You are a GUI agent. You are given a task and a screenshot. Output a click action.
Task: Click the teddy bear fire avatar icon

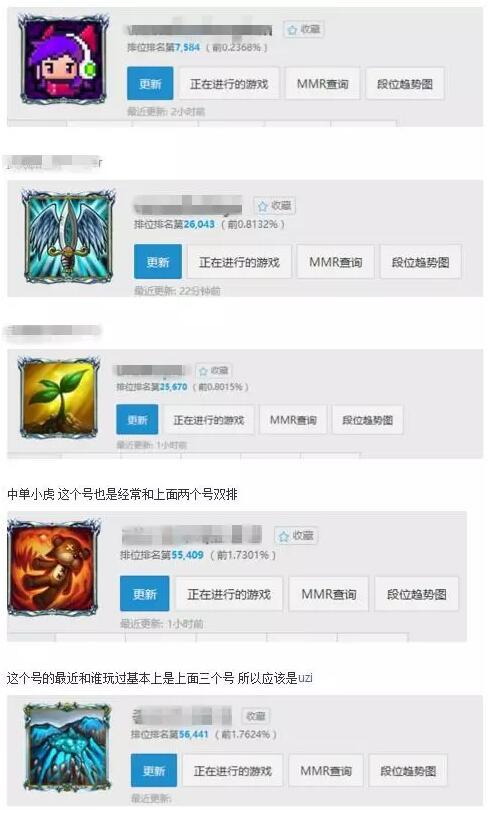point(53,566)
